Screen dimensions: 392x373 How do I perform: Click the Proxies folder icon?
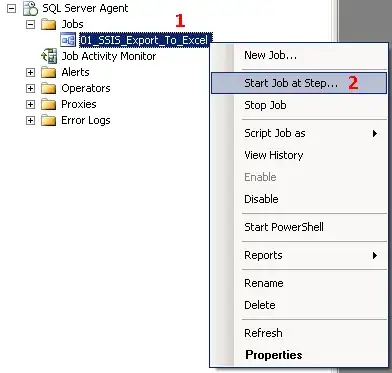coord(49,104)
